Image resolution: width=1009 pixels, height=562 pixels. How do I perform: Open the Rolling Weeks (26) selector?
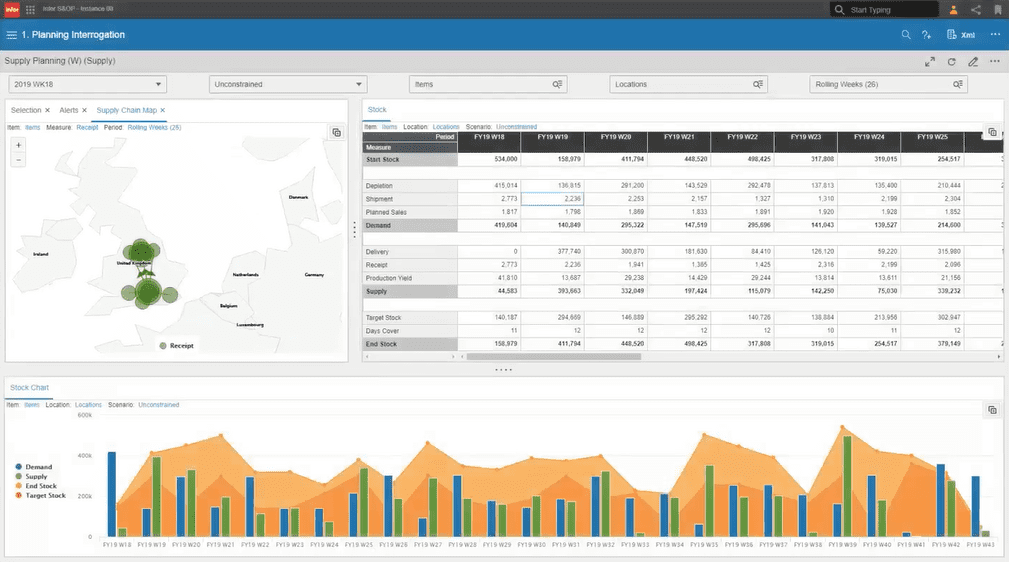(x=888, y=84)
